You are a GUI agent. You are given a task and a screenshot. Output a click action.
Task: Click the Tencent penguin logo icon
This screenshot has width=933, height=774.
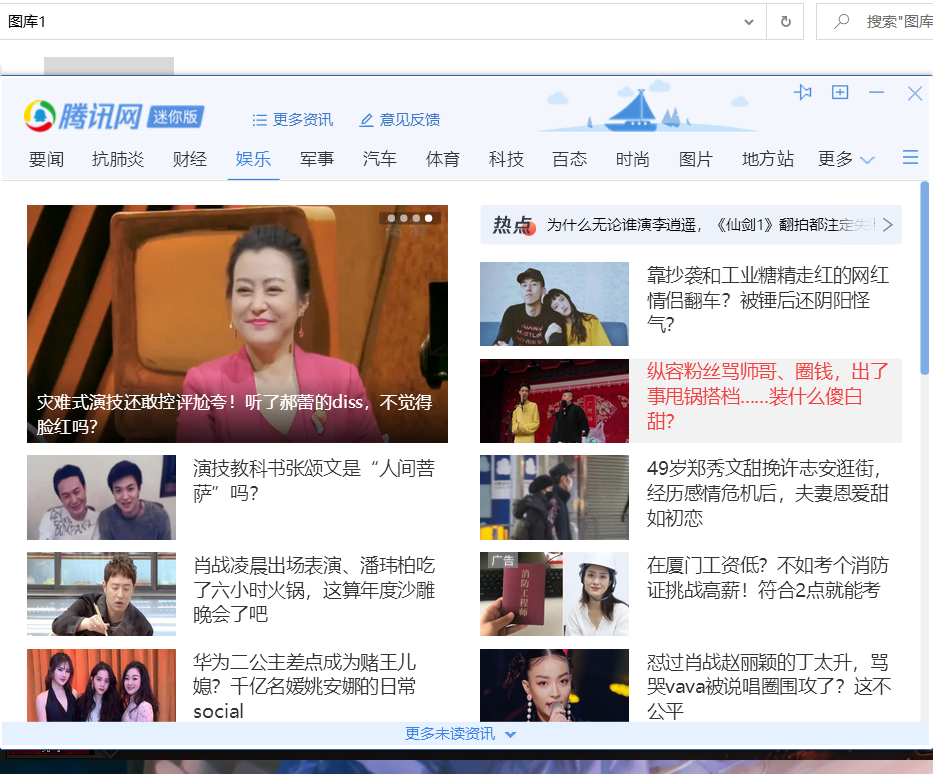[40, 115]
